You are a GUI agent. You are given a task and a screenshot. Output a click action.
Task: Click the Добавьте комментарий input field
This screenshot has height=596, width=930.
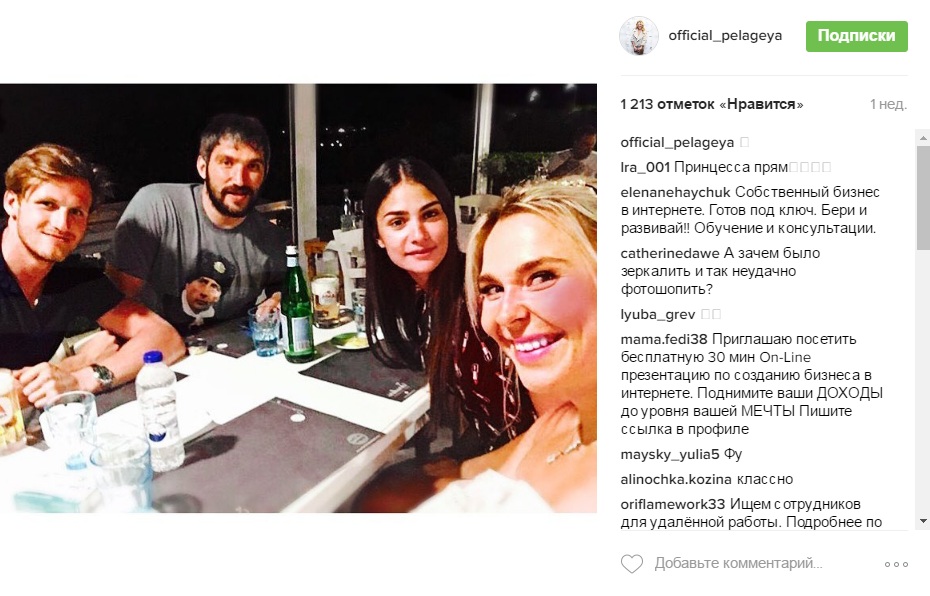tap(738, 563)
